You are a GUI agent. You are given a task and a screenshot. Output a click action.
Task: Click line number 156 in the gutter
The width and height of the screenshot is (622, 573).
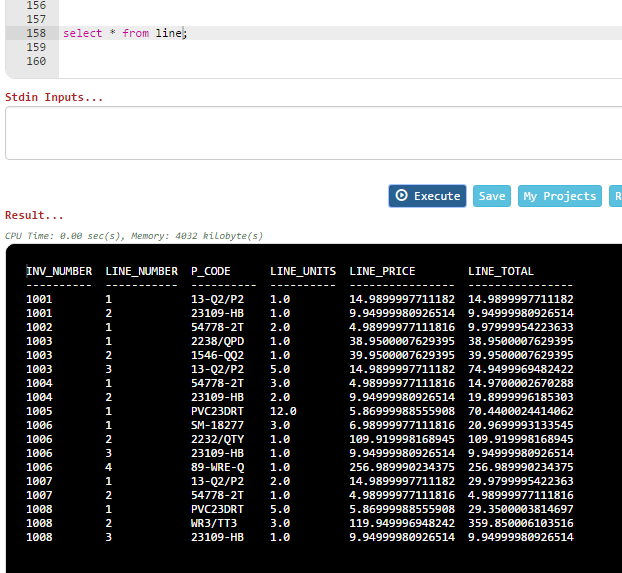pos(36,6)
